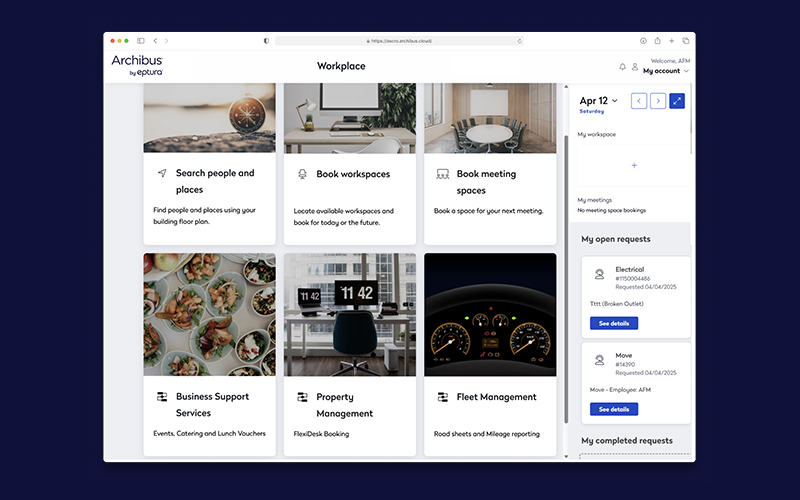Image resolution: width=800 pixels, height=500 pixels.
Task: Expand the My account dropdown
Action: pos(666,71)
